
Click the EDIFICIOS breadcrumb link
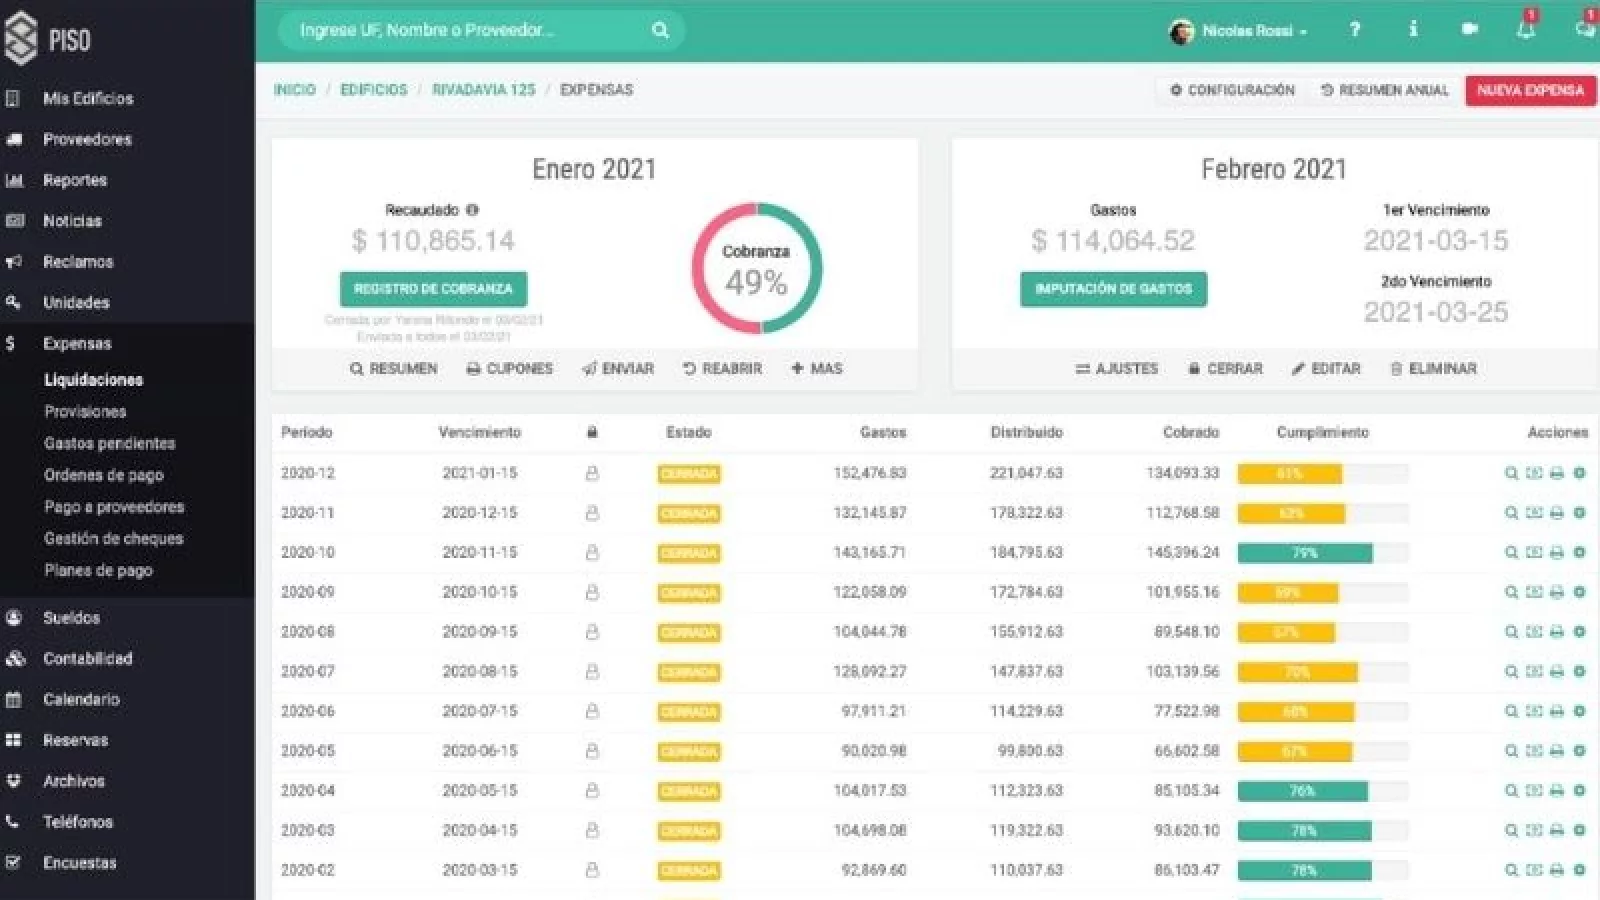click(x=374, y=90)
